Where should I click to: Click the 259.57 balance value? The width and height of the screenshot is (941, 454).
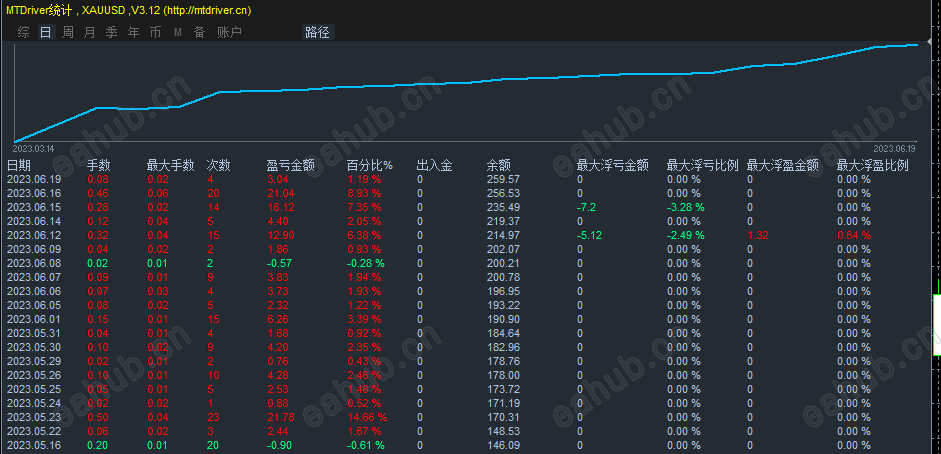tap(503, 179)
